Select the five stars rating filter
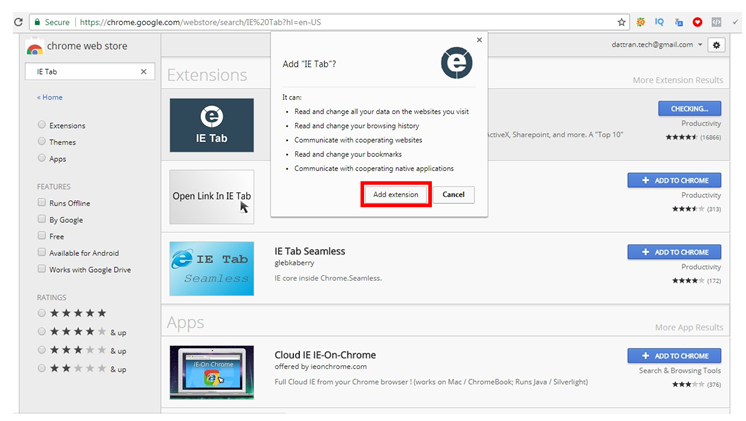Viewport: 746px width, 421px height. pyautogui.click(x=42, y=313)
